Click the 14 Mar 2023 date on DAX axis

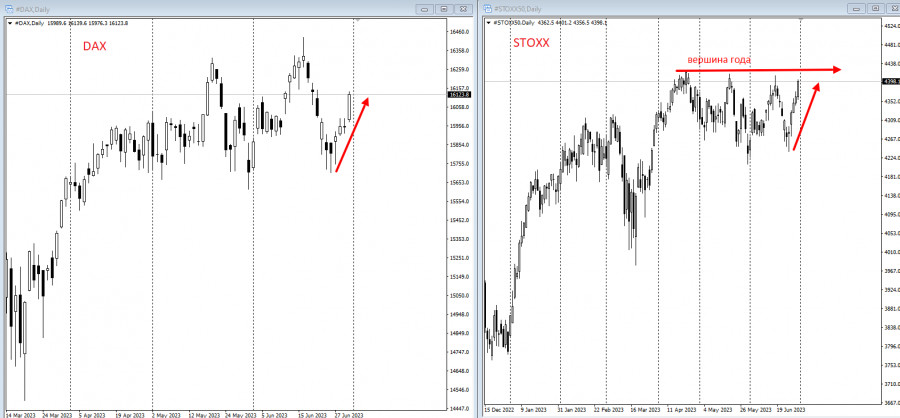[x=19, y=414]
